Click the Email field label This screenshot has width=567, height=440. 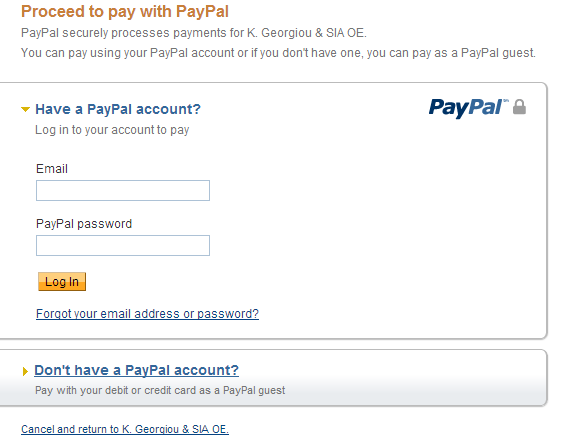tap(52, 168)
